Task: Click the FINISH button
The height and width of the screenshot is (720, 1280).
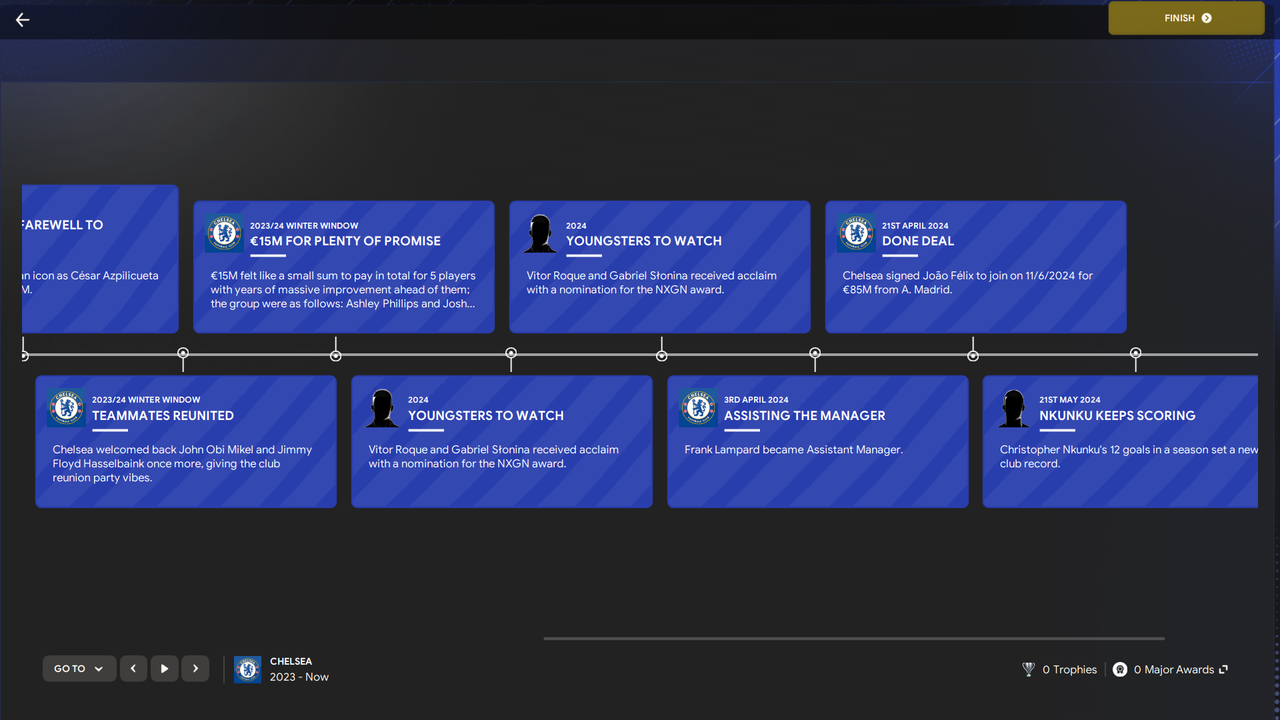Action: coord(1187,18)
